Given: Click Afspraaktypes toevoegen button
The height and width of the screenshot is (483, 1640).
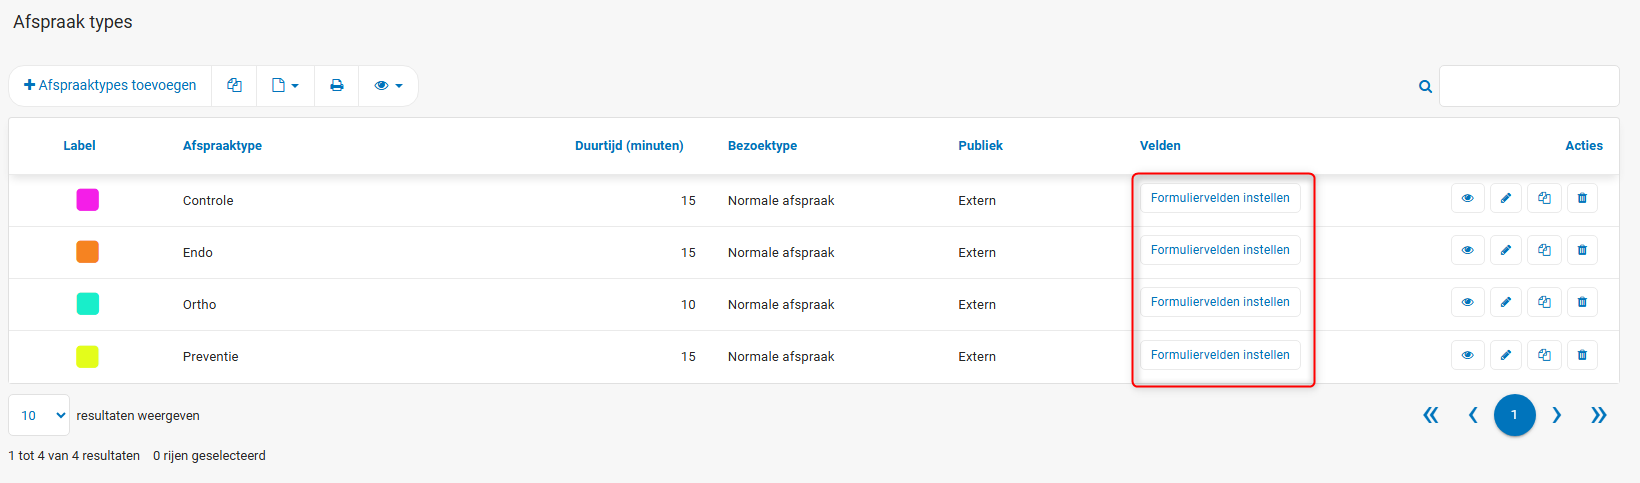Looking at the screenshot, I should [110, 86].
